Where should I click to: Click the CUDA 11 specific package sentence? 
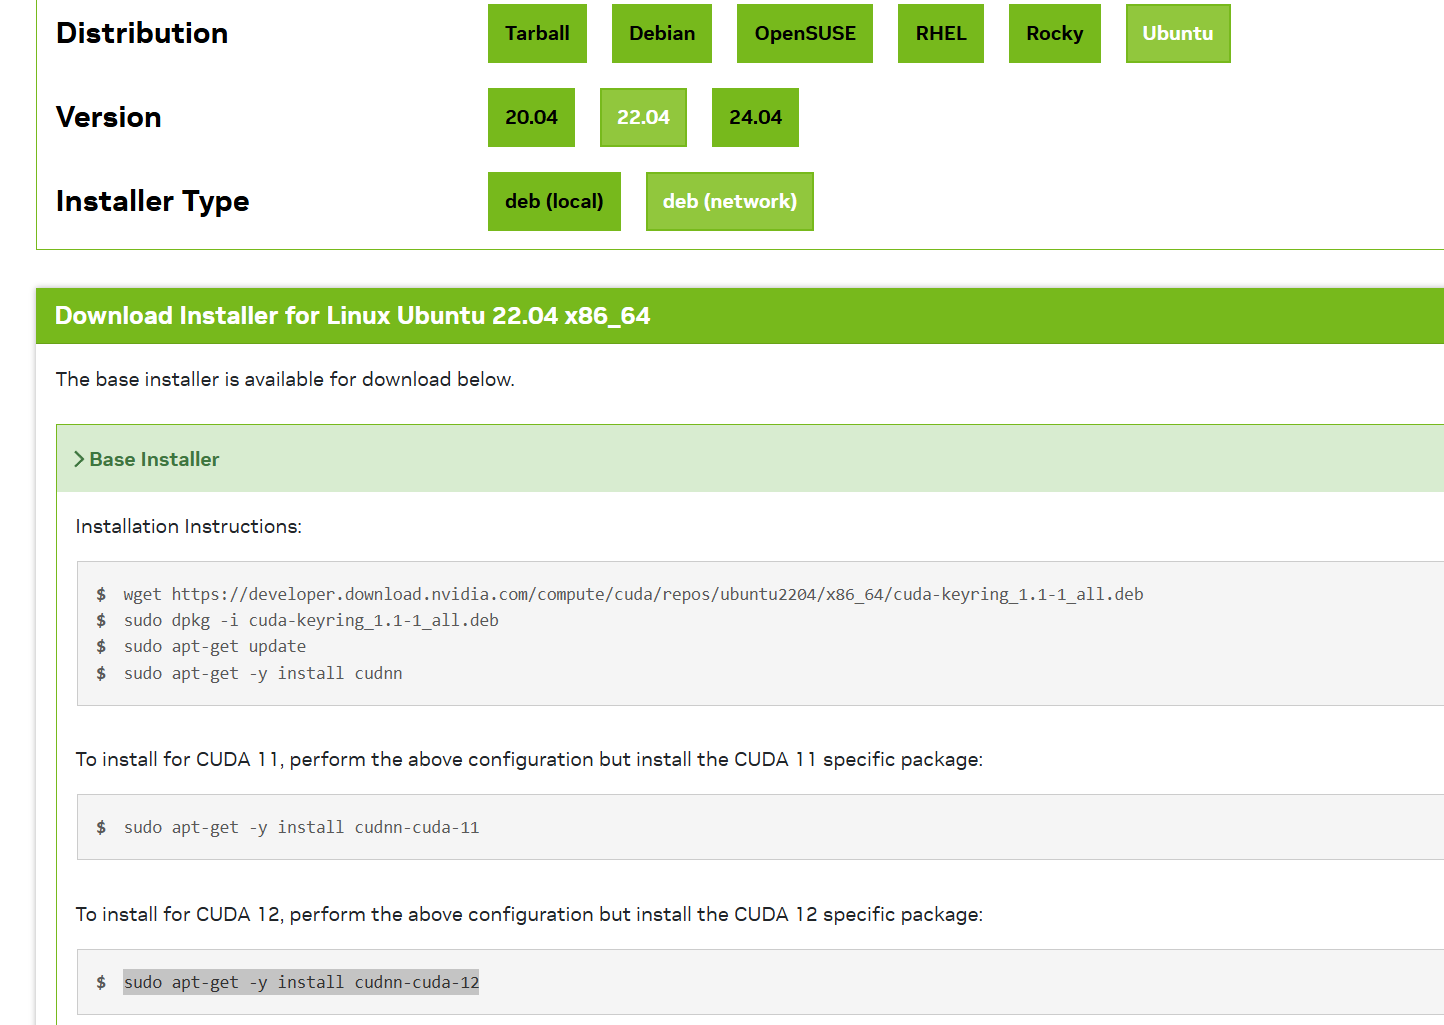click(x=529, y=759)
